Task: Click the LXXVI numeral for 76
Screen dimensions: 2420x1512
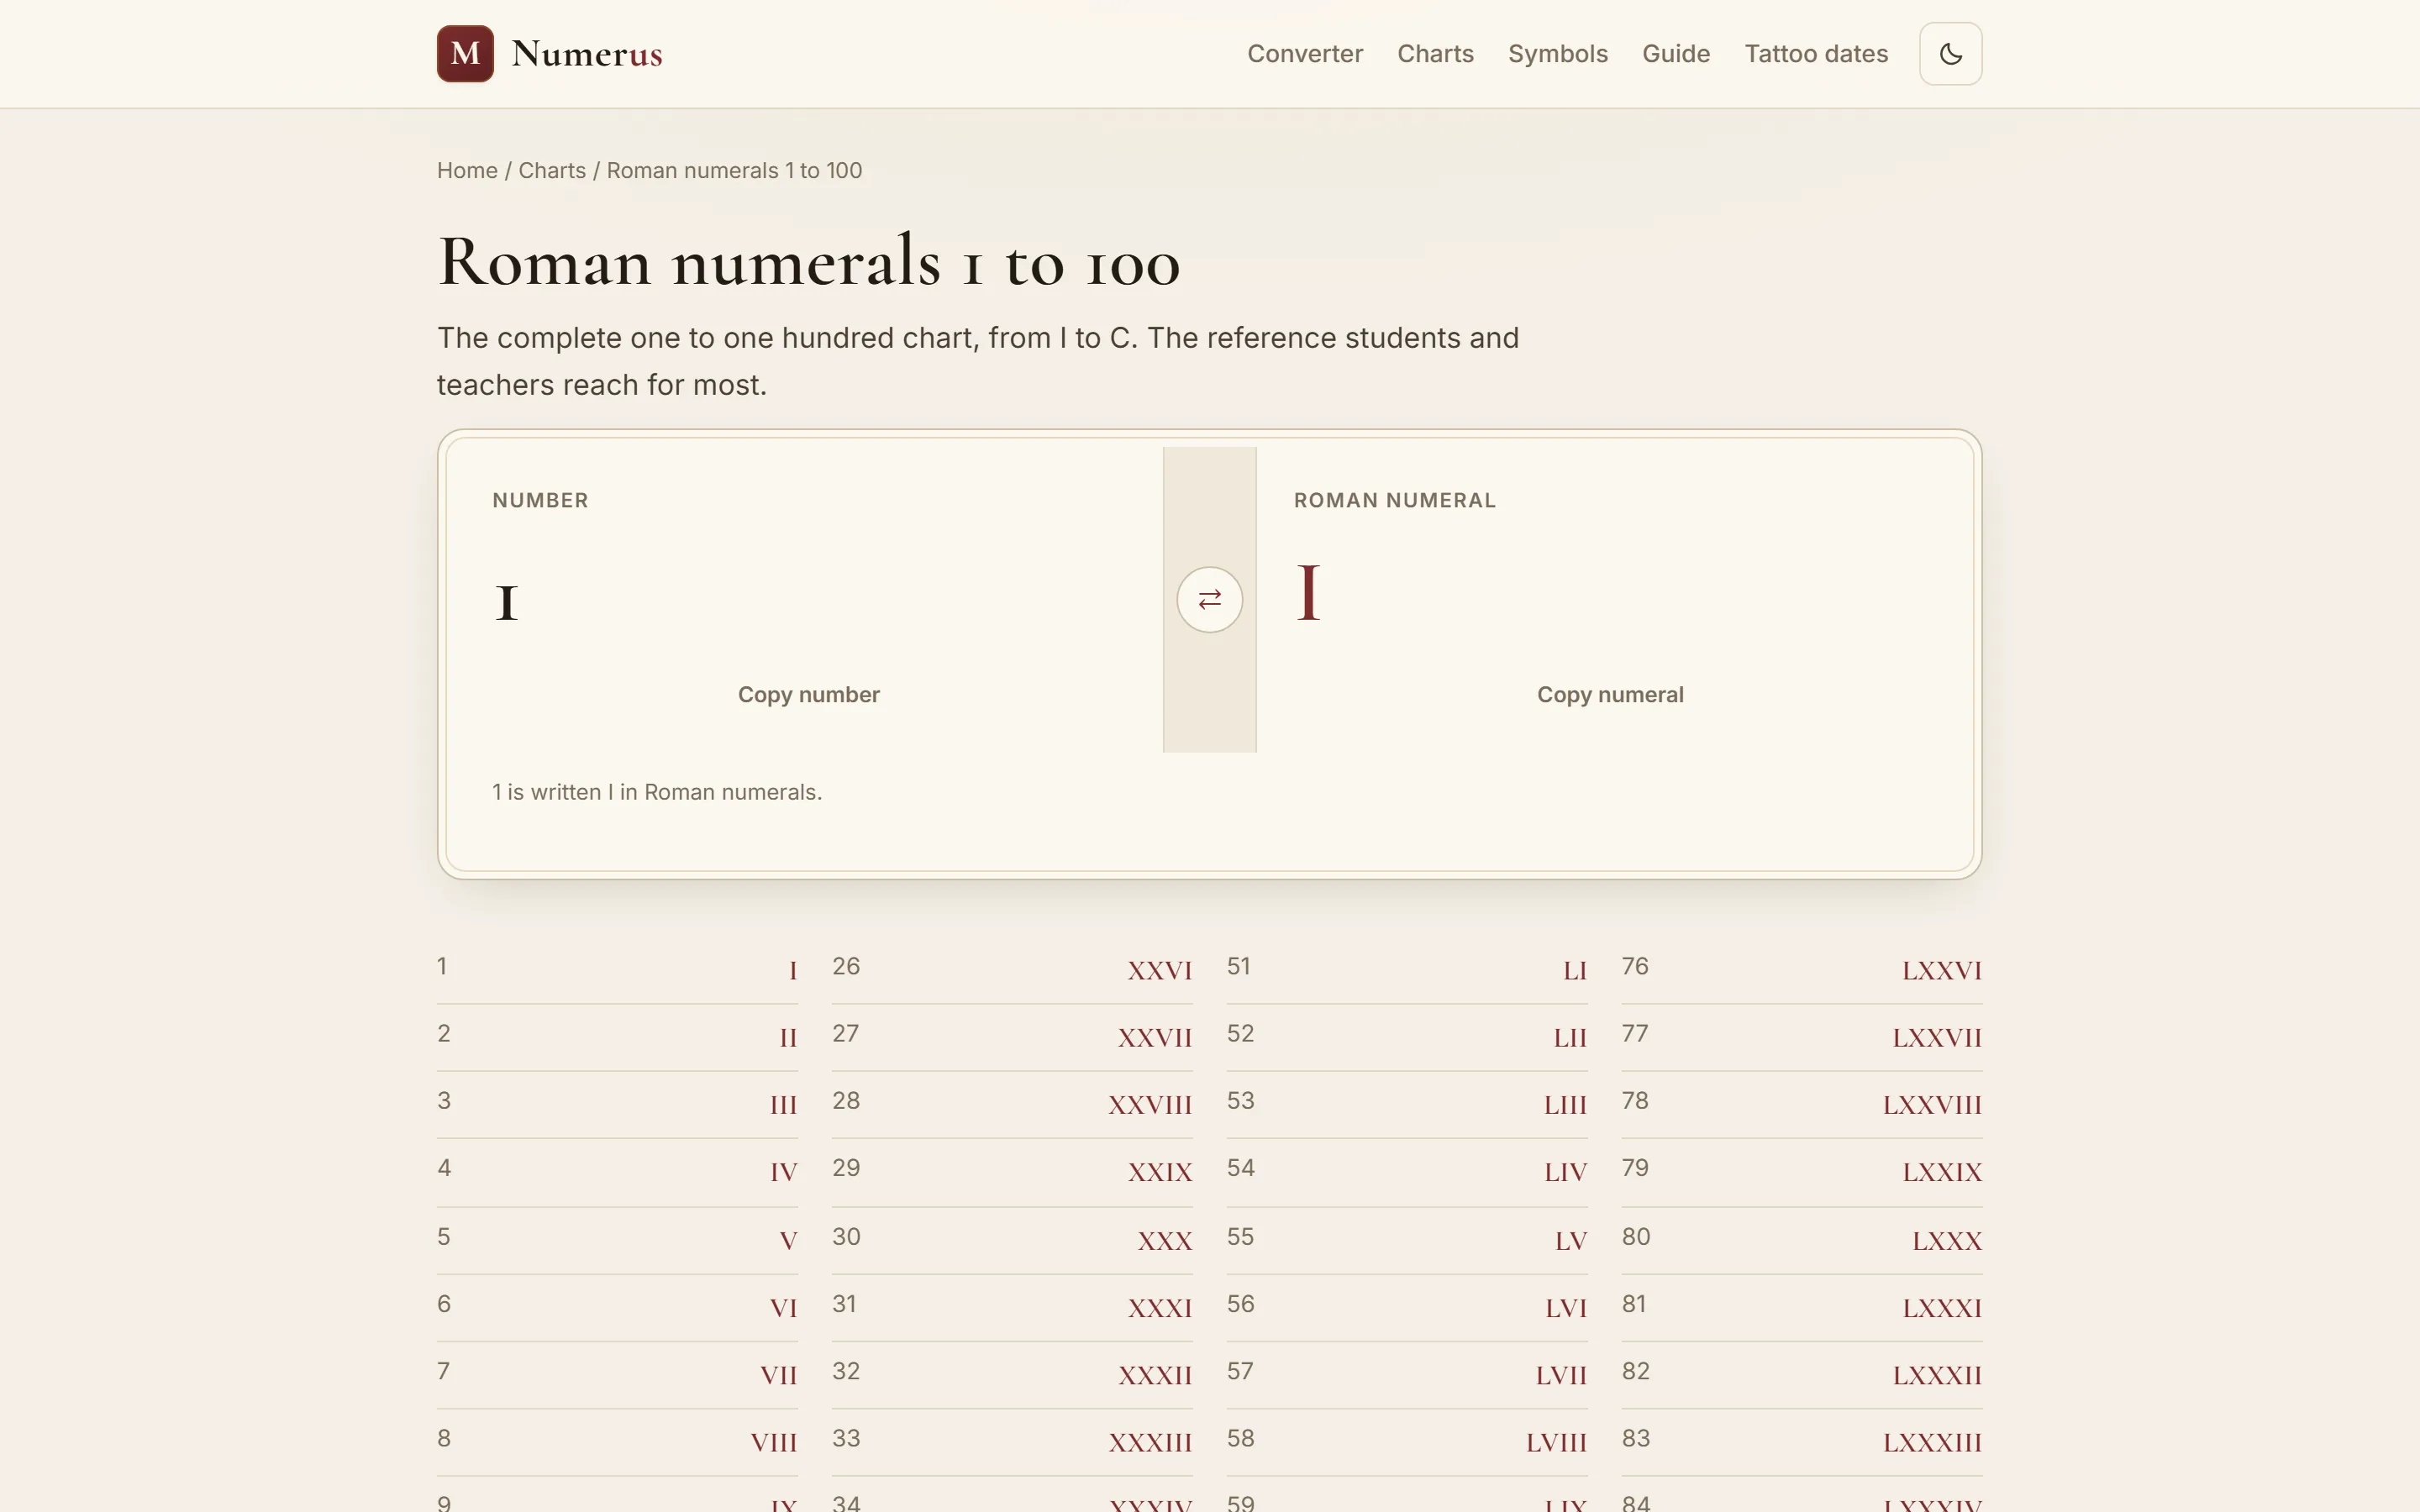Action: pos(1941,970)
